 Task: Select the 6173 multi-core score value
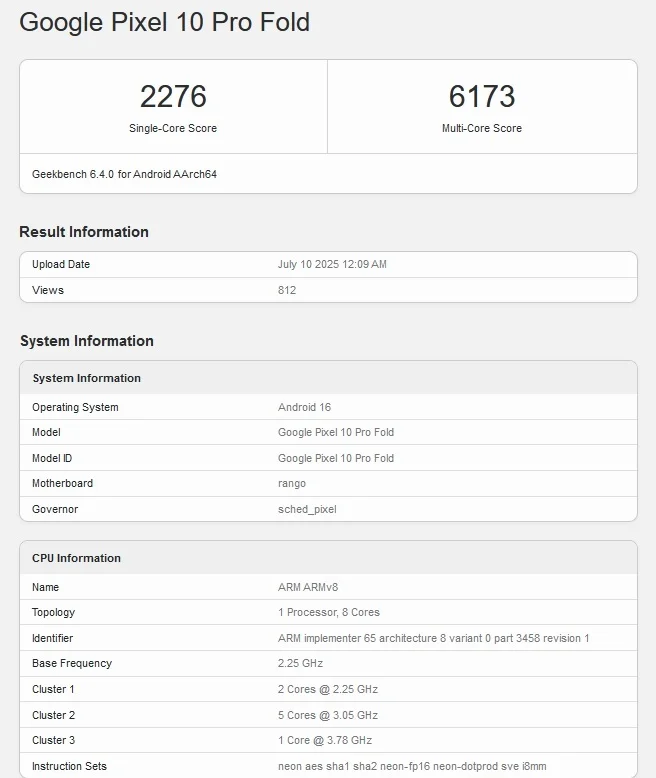pyautogui.click(x=482, y=97)
